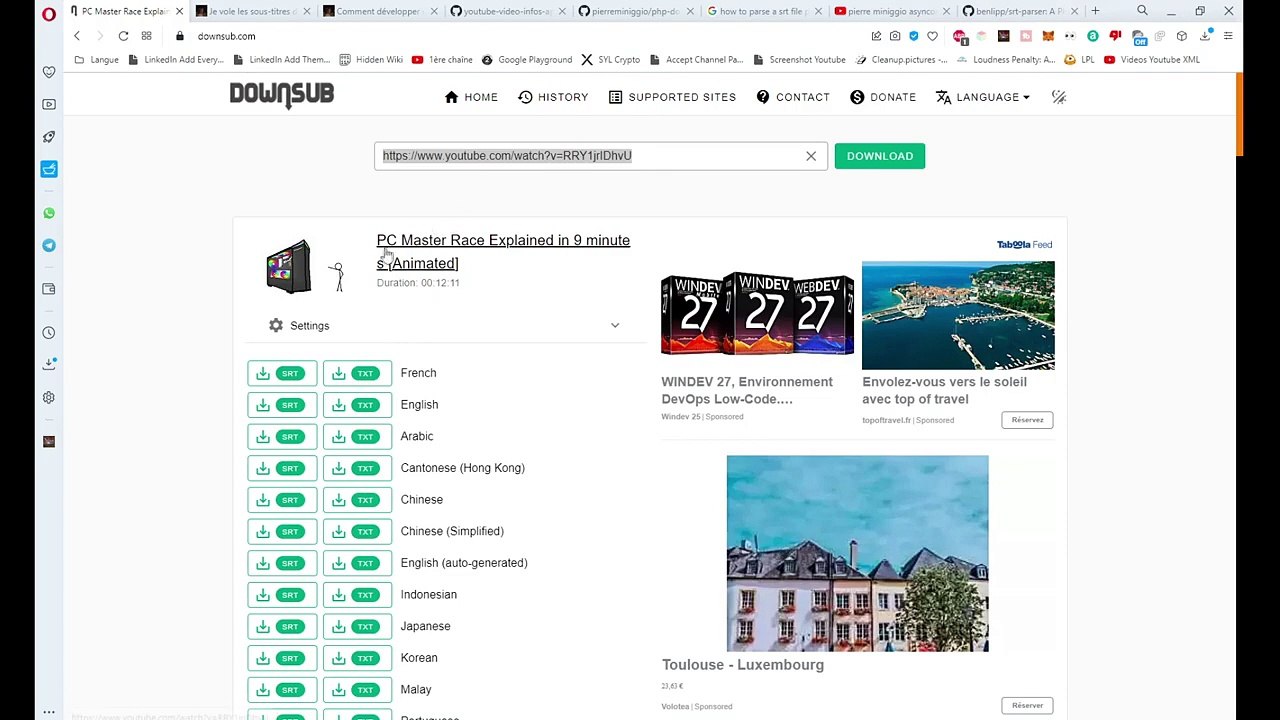Download French subtitles as SRT
The image size is (1280, 720).
282,373
